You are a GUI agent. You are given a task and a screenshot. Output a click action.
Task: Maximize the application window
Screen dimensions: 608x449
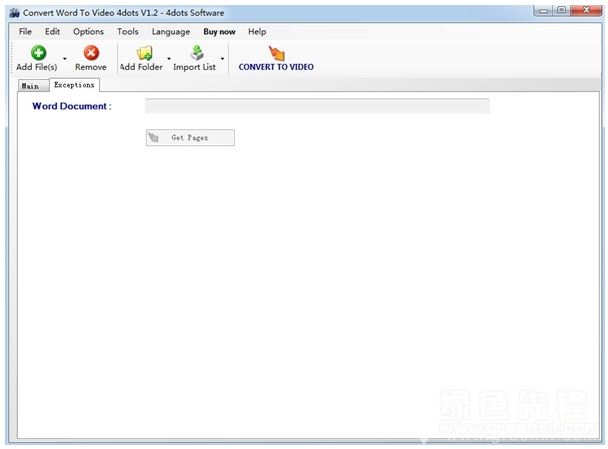pyautogui.click(x=561, y=10)
